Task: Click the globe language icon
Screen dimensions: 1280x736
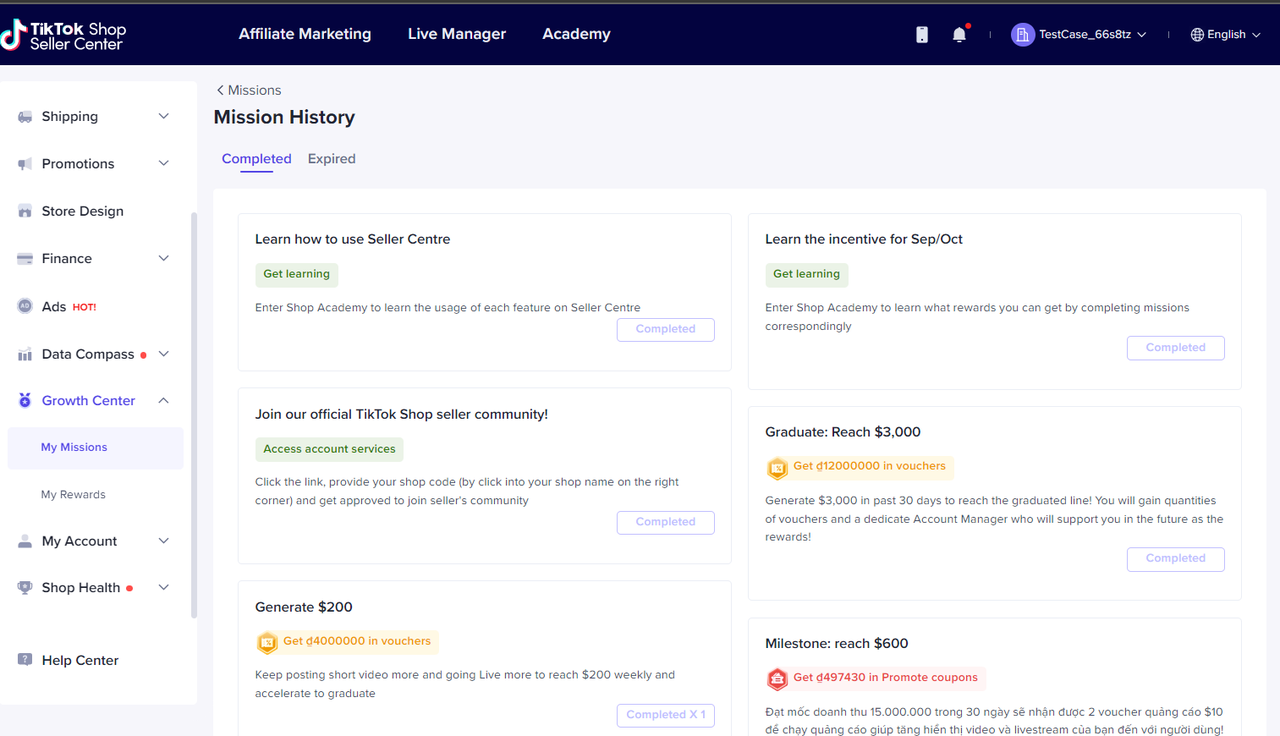Action: click(1197, 35)
